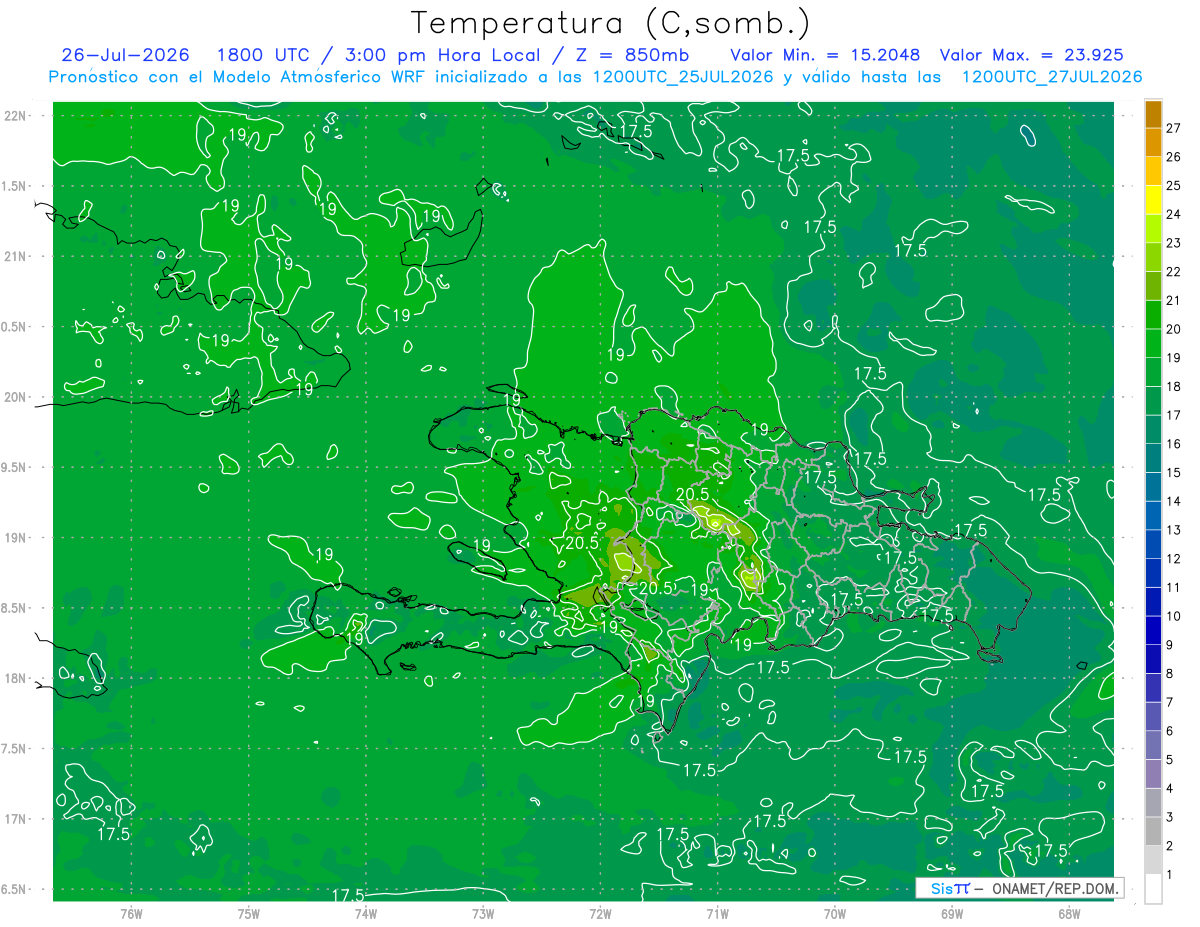Click the "17N" latitude axis label
1200x927 pixels.
15,820
